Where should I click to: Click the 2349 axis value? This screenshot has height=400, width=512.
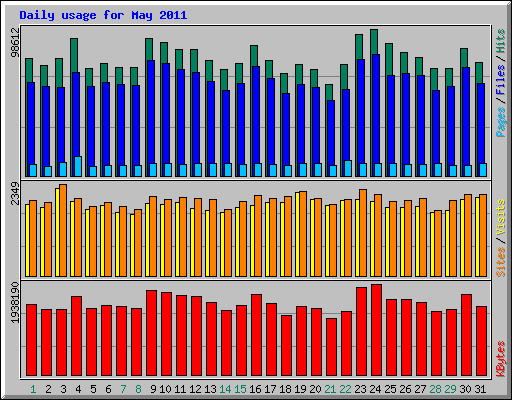point(15,194)
